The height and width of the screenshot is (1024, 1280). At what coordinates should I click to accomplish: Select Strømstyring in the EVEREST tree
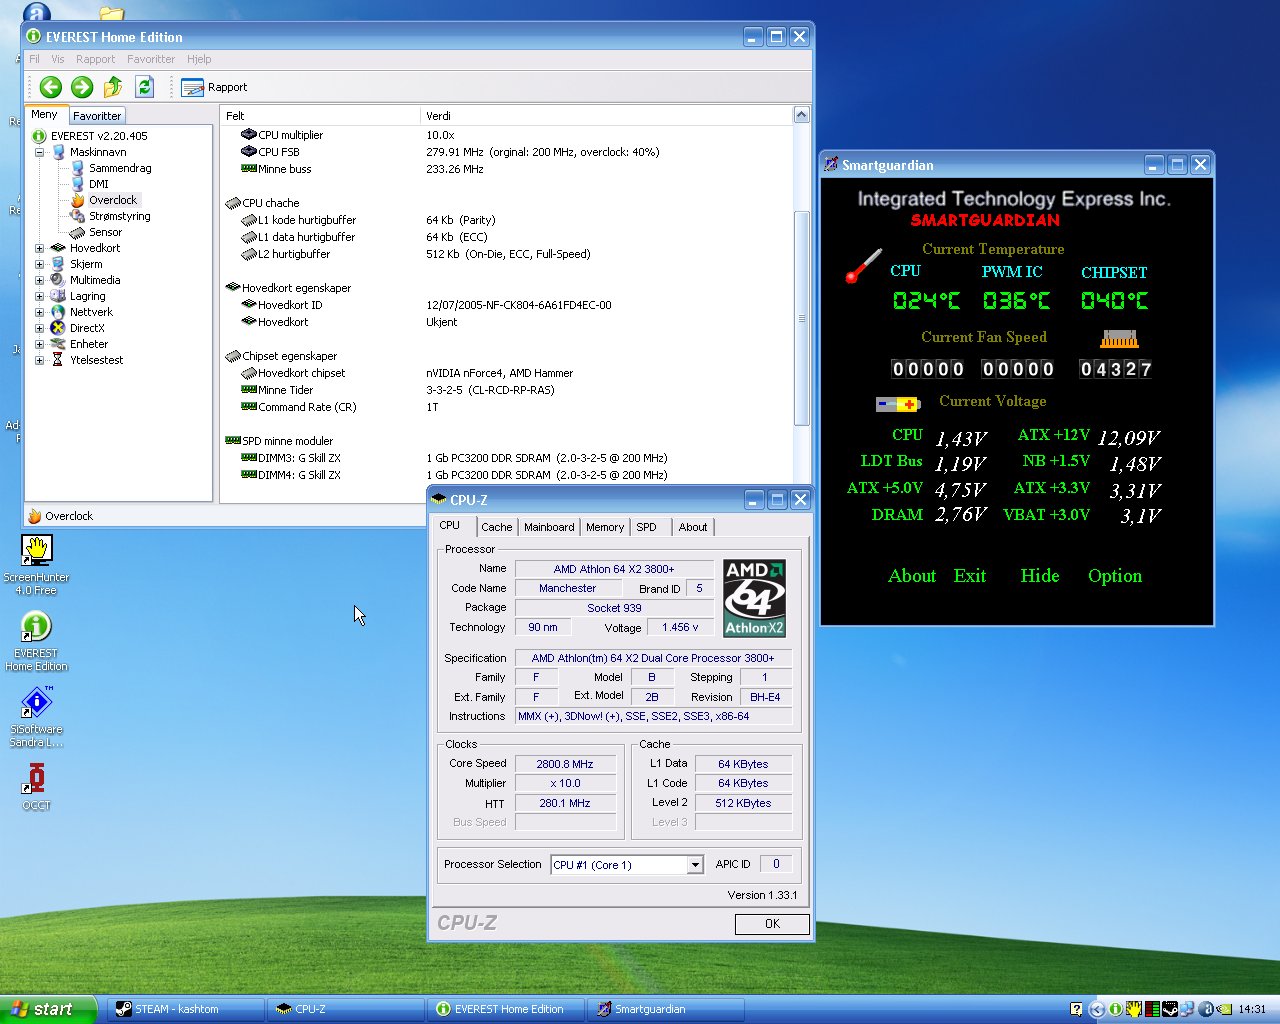[119, 216]
